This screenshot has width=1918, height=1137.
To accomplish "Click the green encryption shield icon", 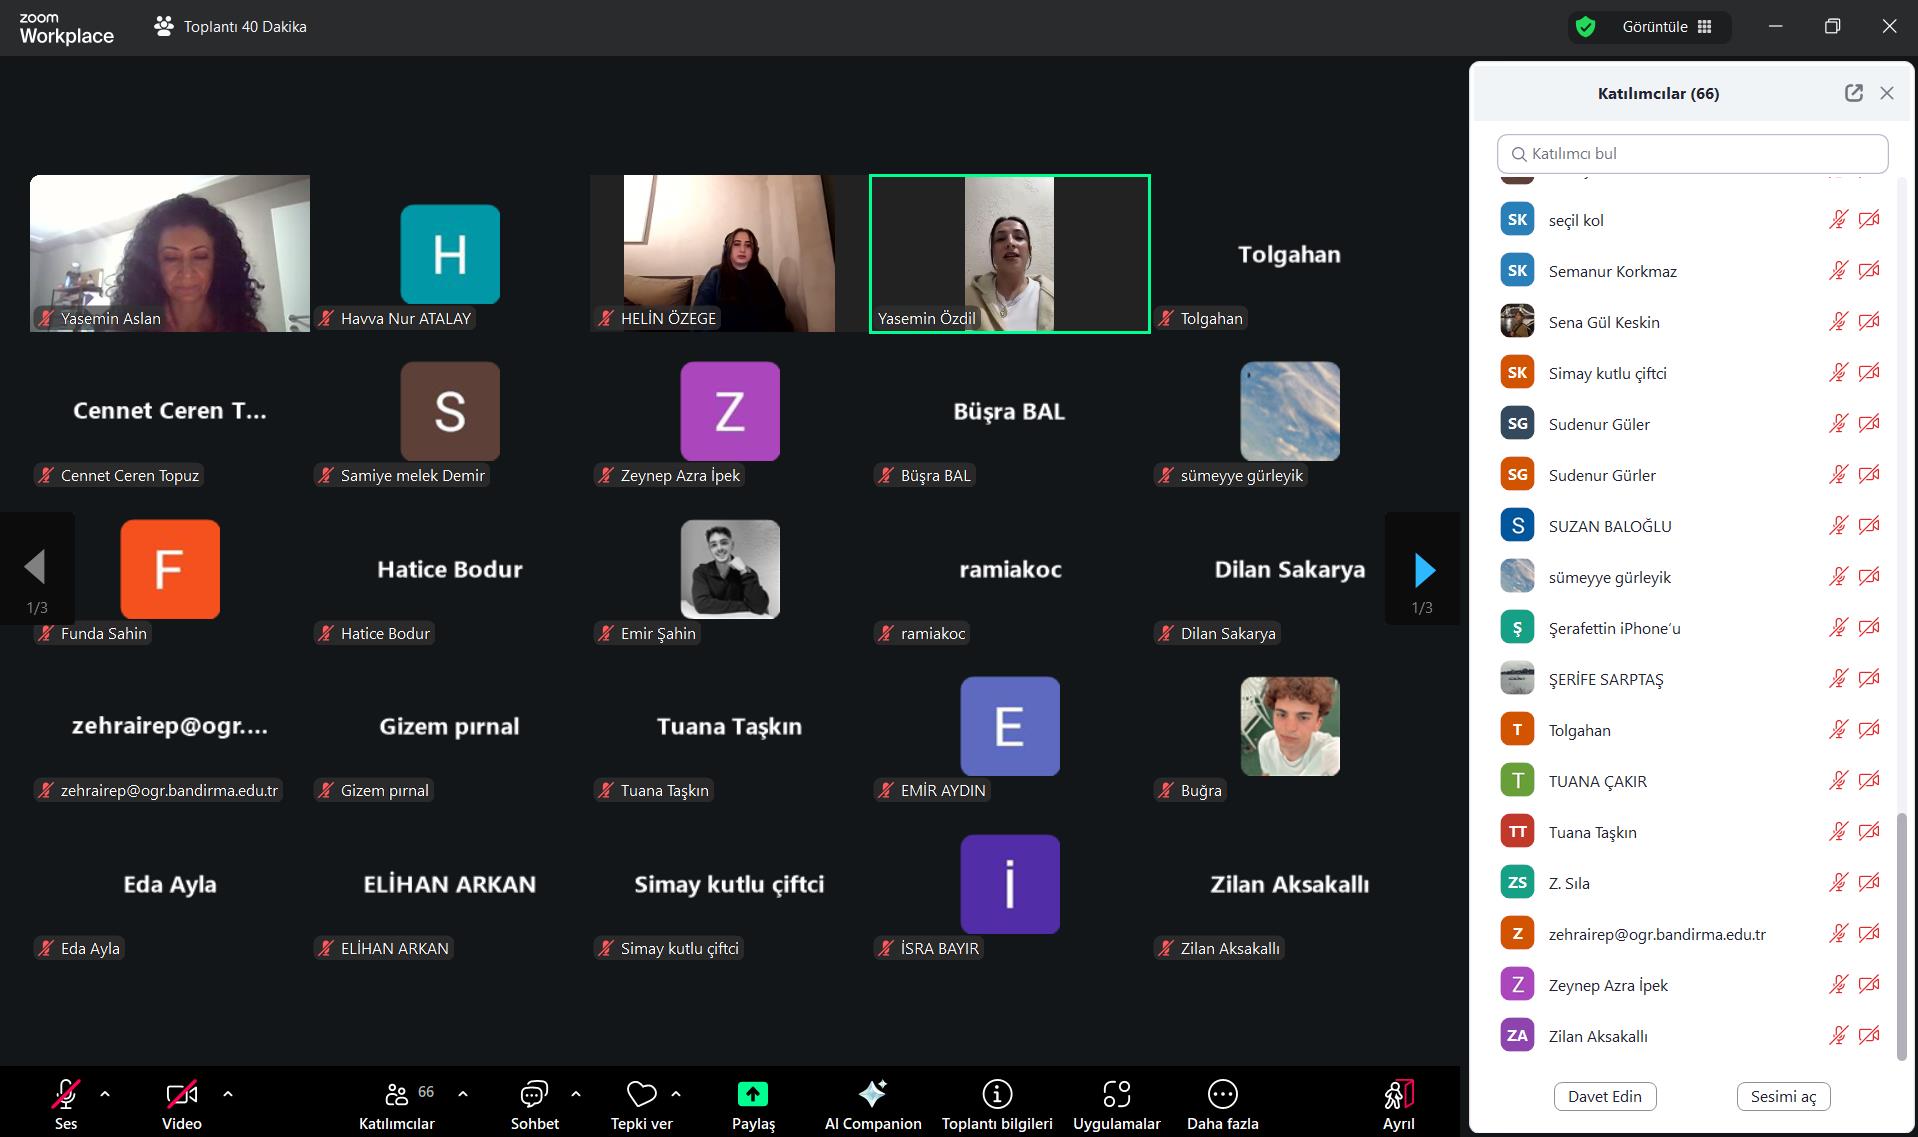I will pyautogui.click(x=1585, y=27).
